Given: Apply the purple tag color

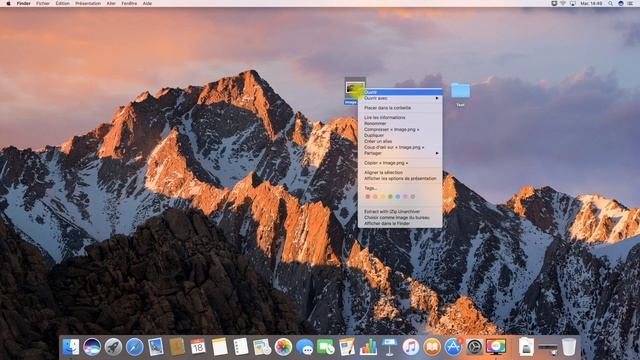Looking at the screenshot, I should tap(405, 197).
